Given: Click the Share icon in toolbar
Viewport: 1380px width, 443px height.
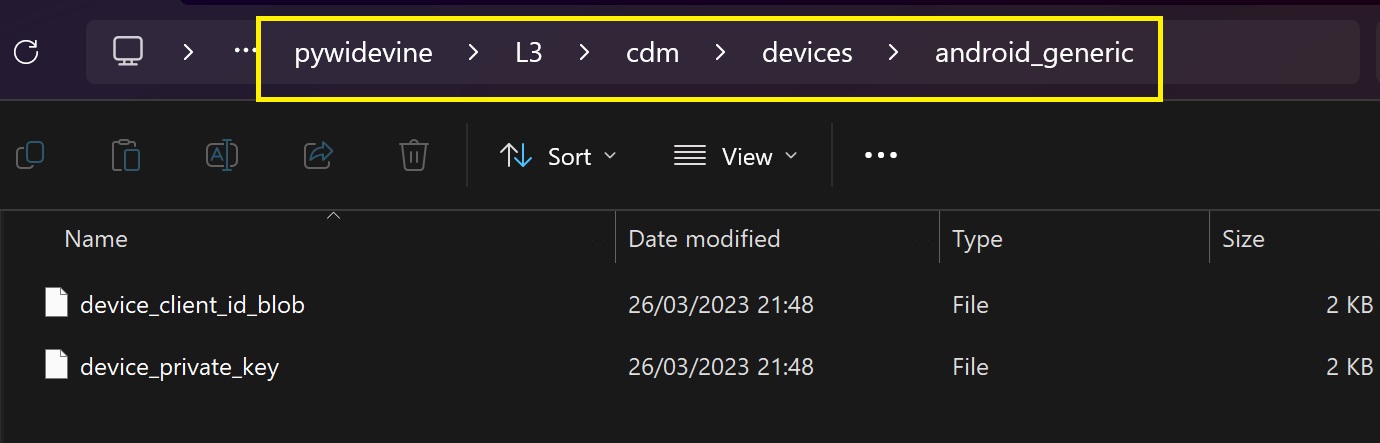Looking at the screenshot, I should pyautogui.click(x=318, y=155).
